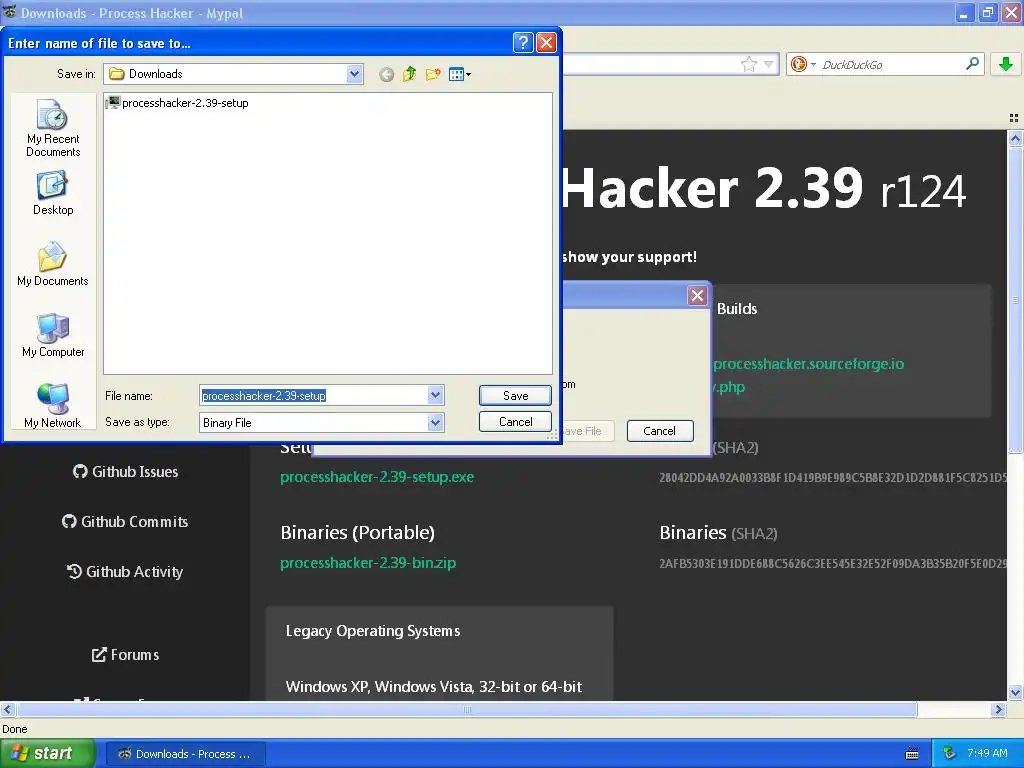1024x768 pixels.
Task: Click the Save button
Action: 515,395
